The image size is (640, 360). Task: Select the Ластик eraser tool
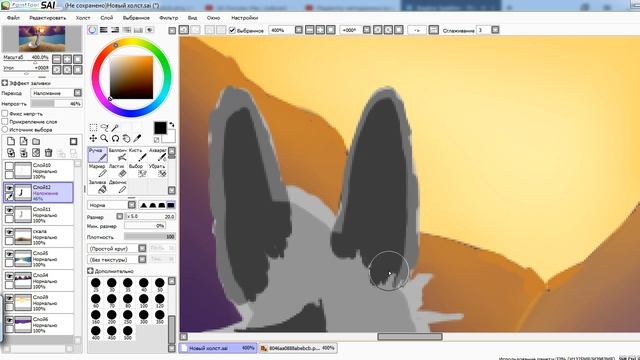tap(118, 171)
